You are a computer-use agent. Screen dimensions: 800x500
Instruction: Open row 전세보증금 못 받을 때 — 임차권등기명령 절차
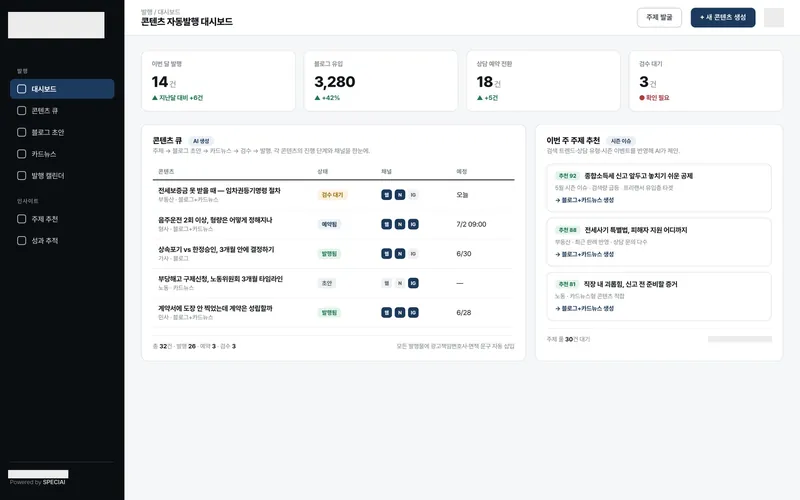pyautogui.click(x=333, y=195)
